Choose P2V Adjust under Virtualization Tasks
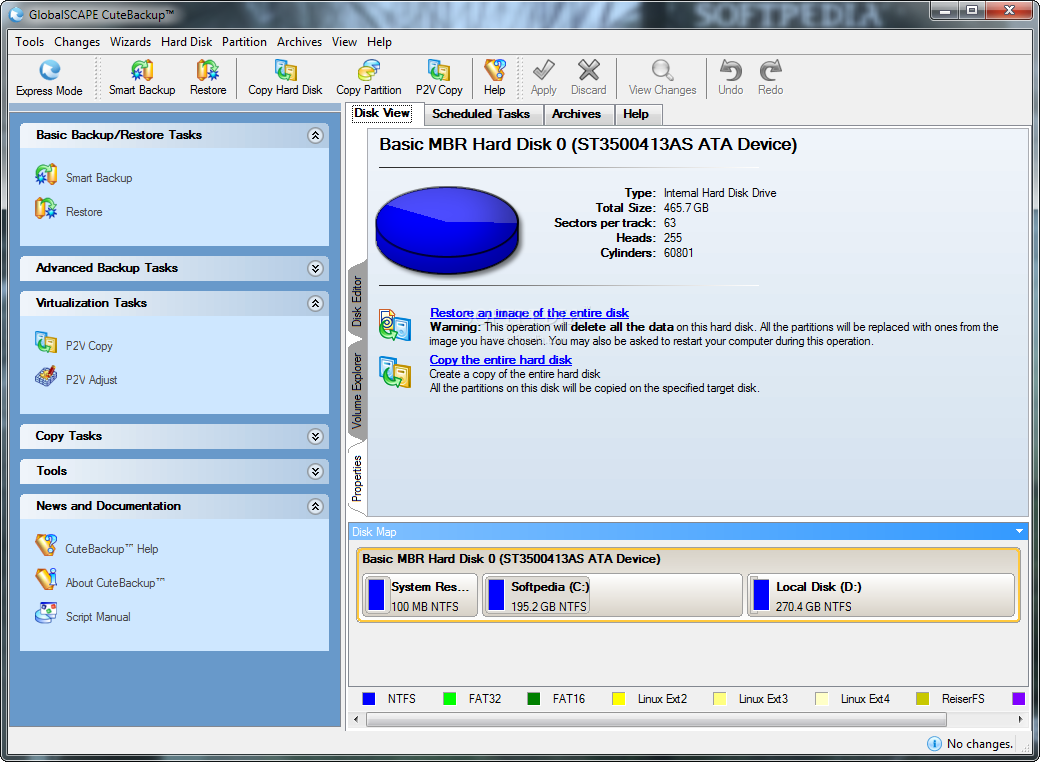1040x762 pixels. tap(76, 379)
